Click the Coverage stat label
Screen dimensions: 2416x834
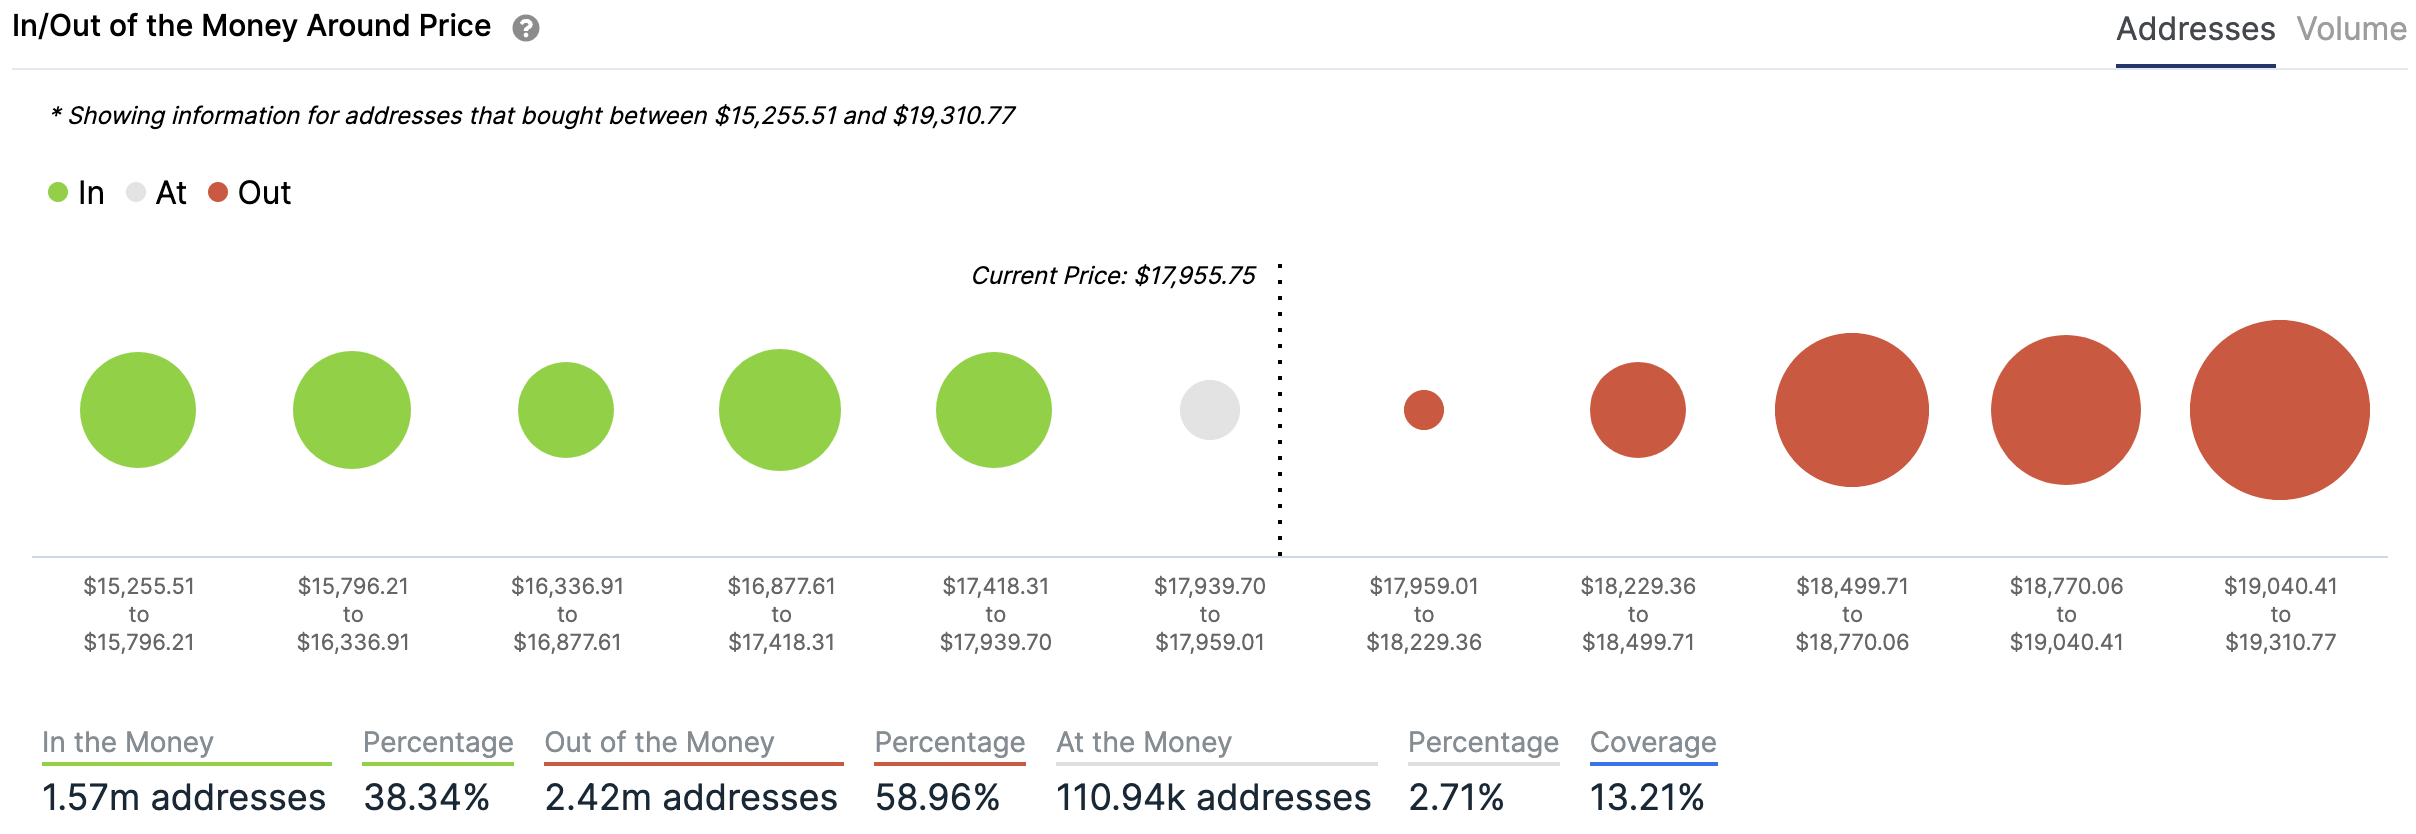tap(1653, 742)
